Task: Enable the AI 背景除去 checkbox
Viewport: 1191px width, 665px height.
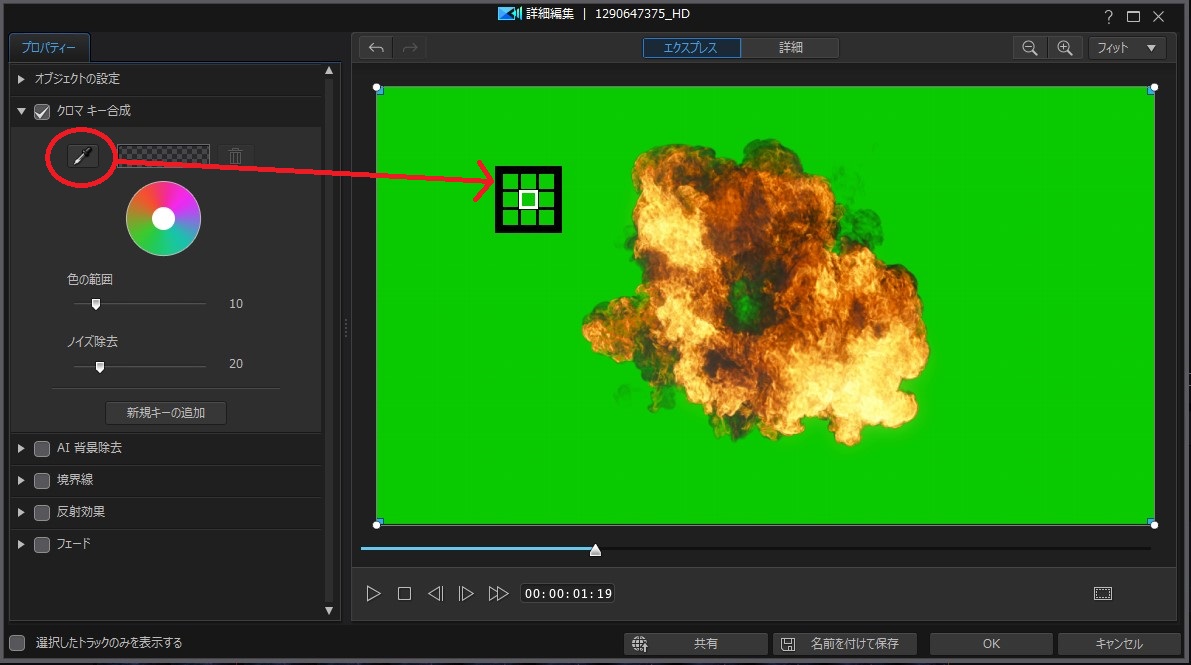Action: coord(42,449)
